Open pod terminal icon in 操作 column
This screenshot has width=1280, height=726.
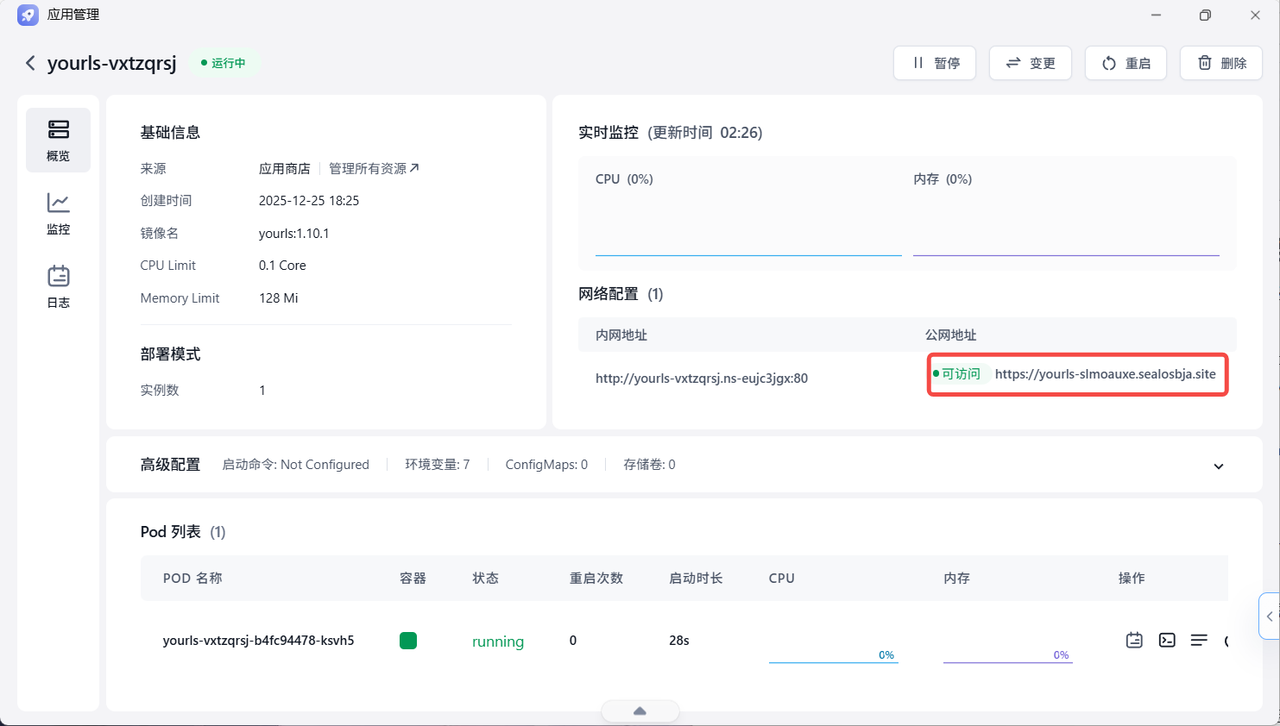(1167, 640)
